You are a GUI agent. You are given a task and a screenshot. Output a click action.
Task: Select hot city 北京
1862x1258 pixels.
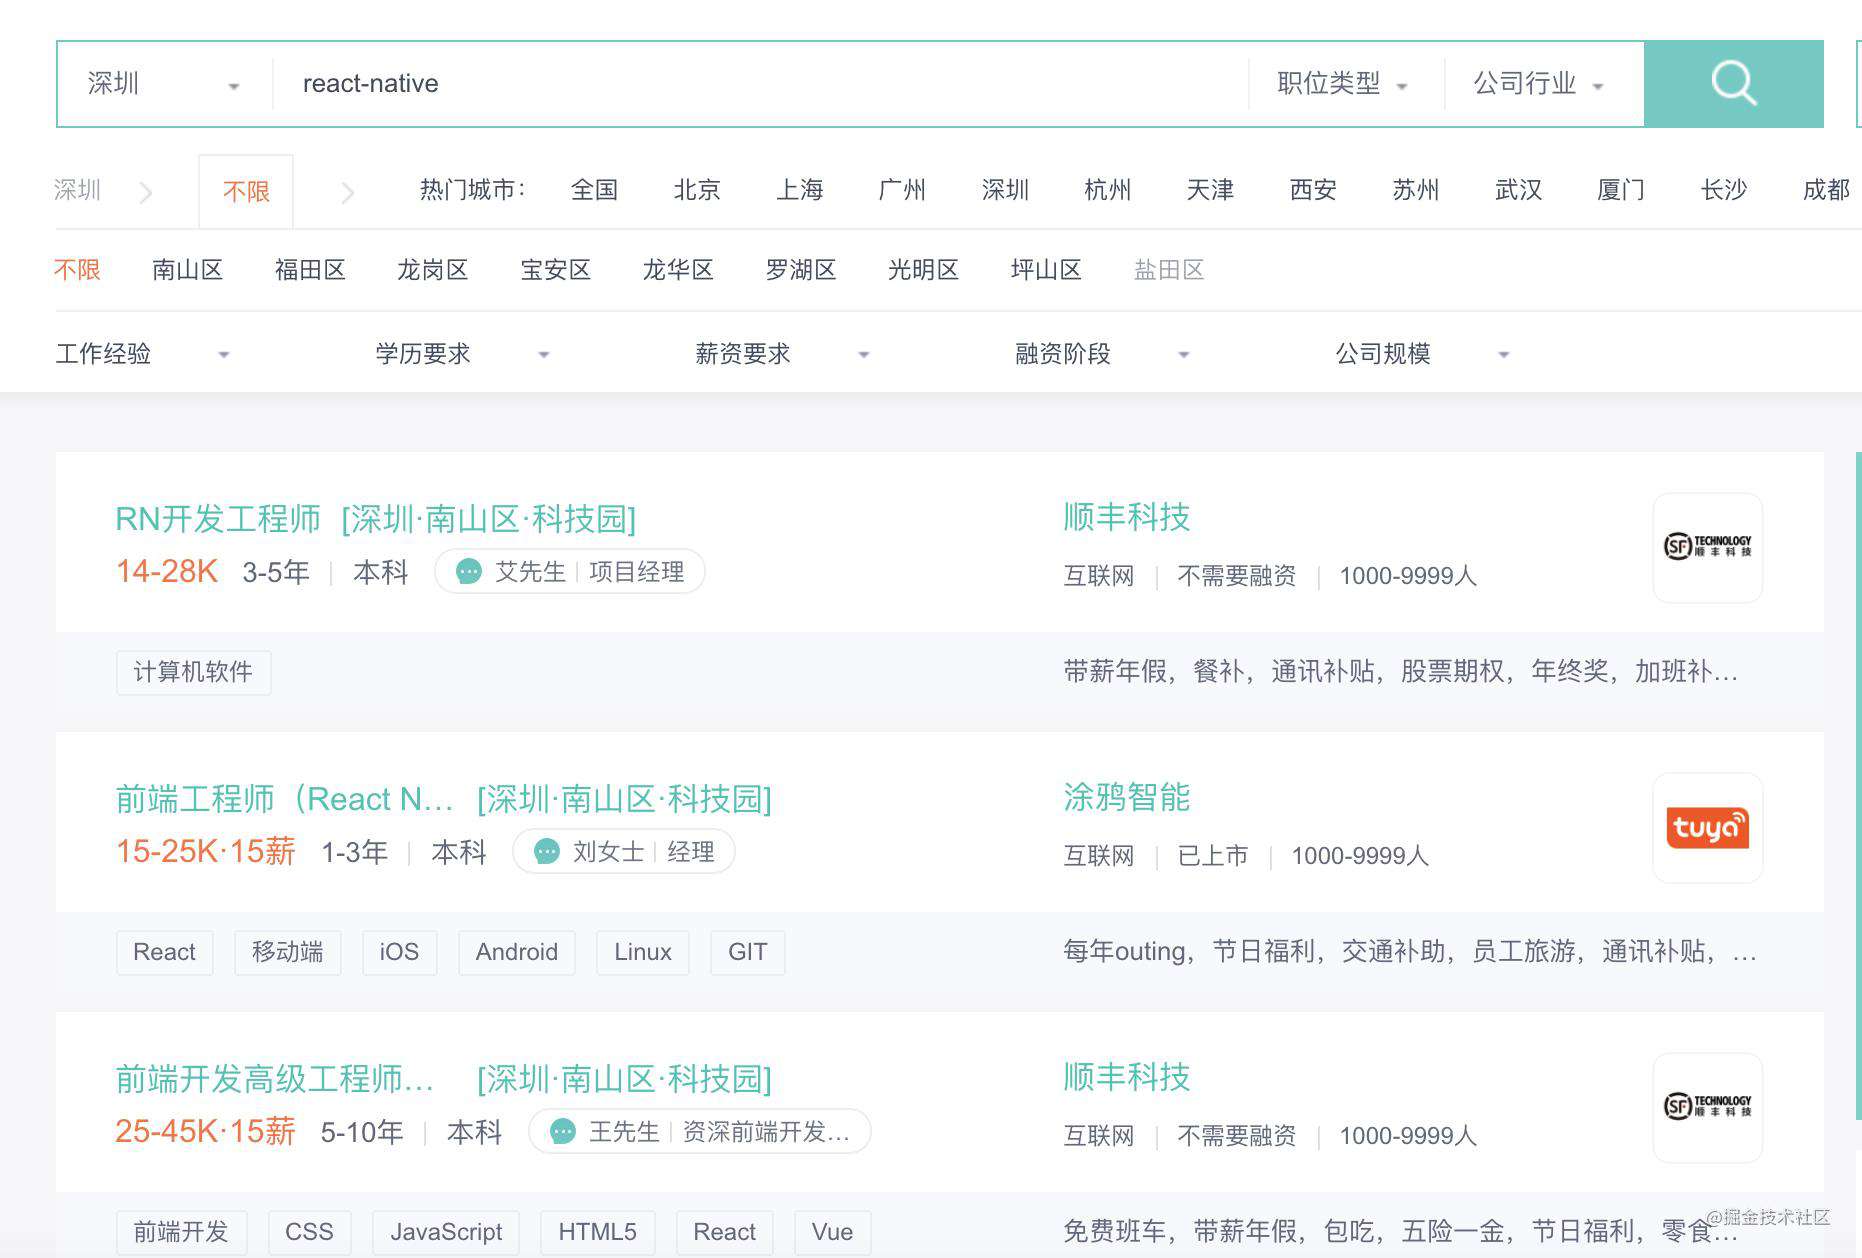[697, 190]
